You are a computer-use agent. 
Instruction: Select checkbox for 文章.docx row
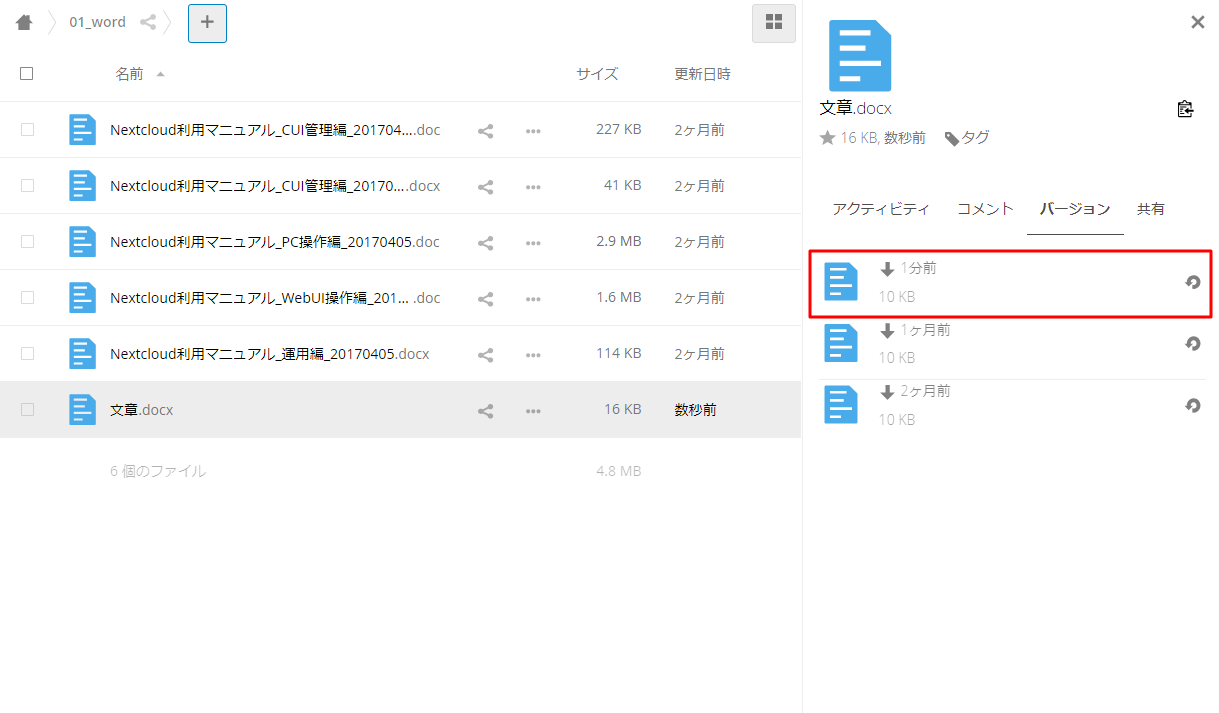click(27, 410)
